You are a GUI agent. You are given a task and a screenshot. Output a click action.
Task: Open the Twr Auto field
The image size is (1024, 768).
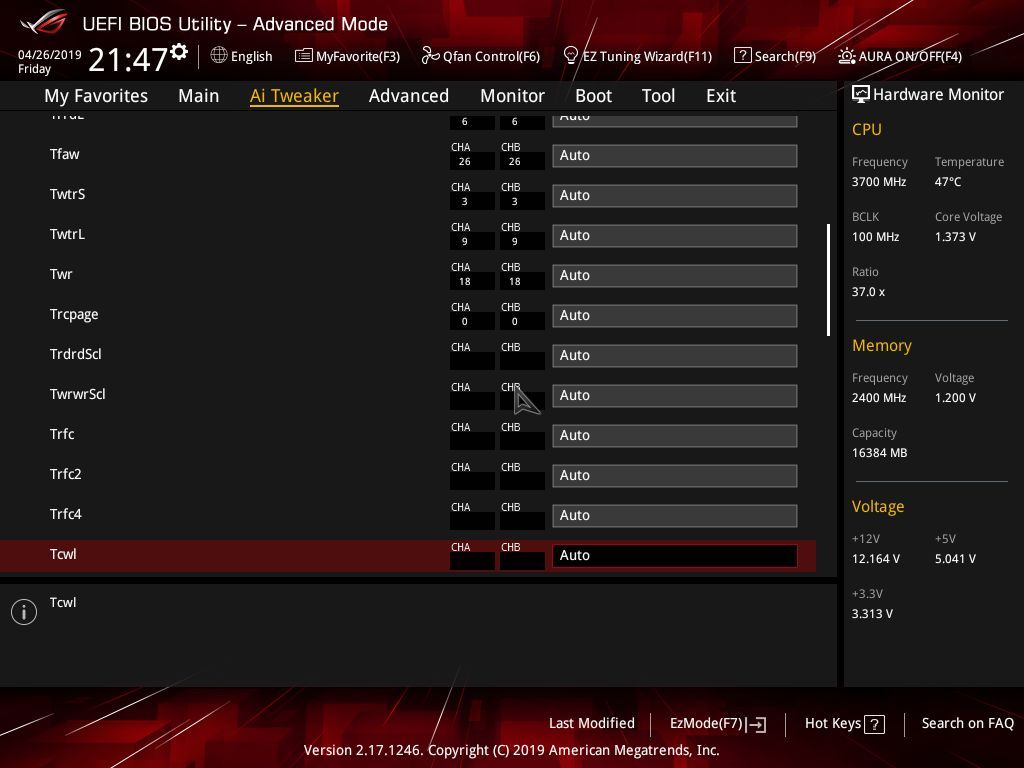[x=675, y=276]
